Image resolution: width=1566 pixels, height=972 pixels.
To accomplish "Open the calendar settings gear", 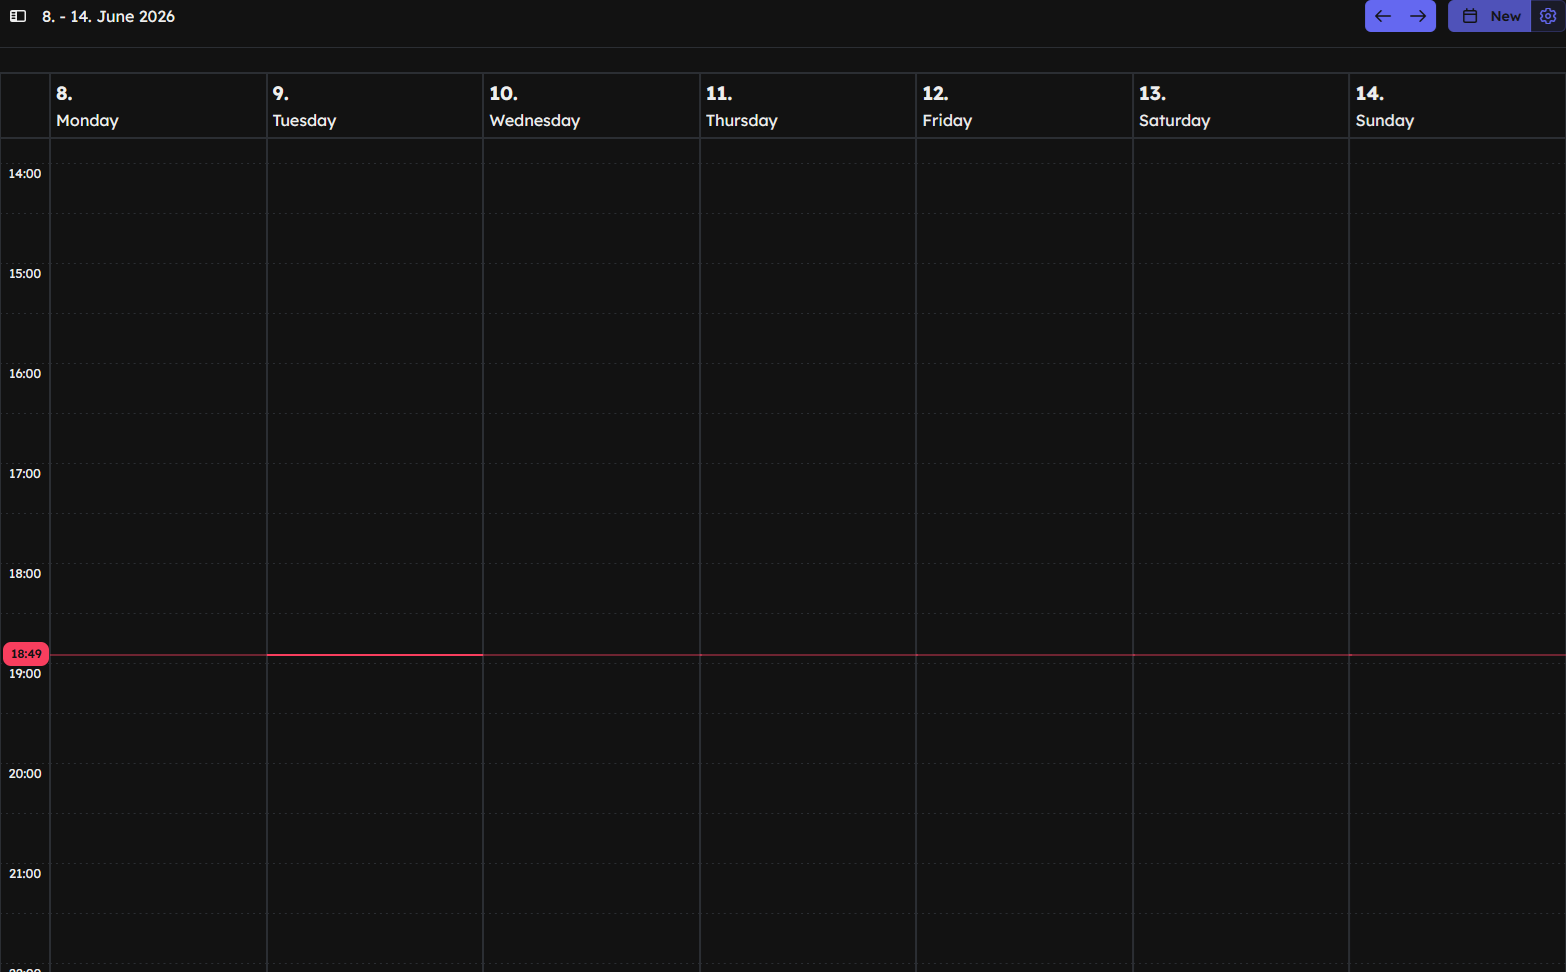I will click(x=1548, y=16).
